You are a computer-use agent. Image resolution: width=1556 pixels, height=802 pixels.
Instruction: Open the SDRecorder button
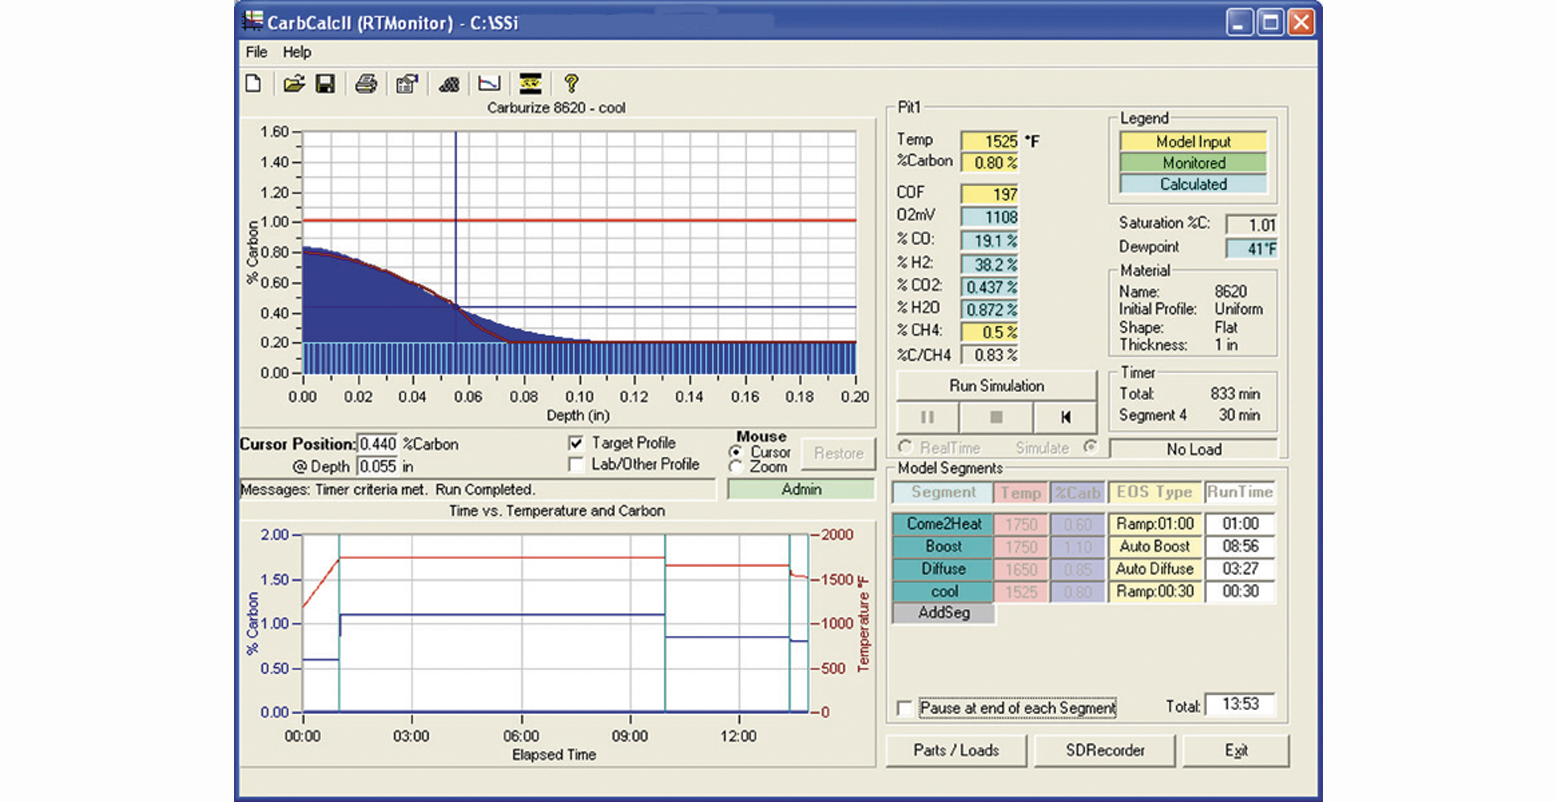click(x=1105, y=750)
